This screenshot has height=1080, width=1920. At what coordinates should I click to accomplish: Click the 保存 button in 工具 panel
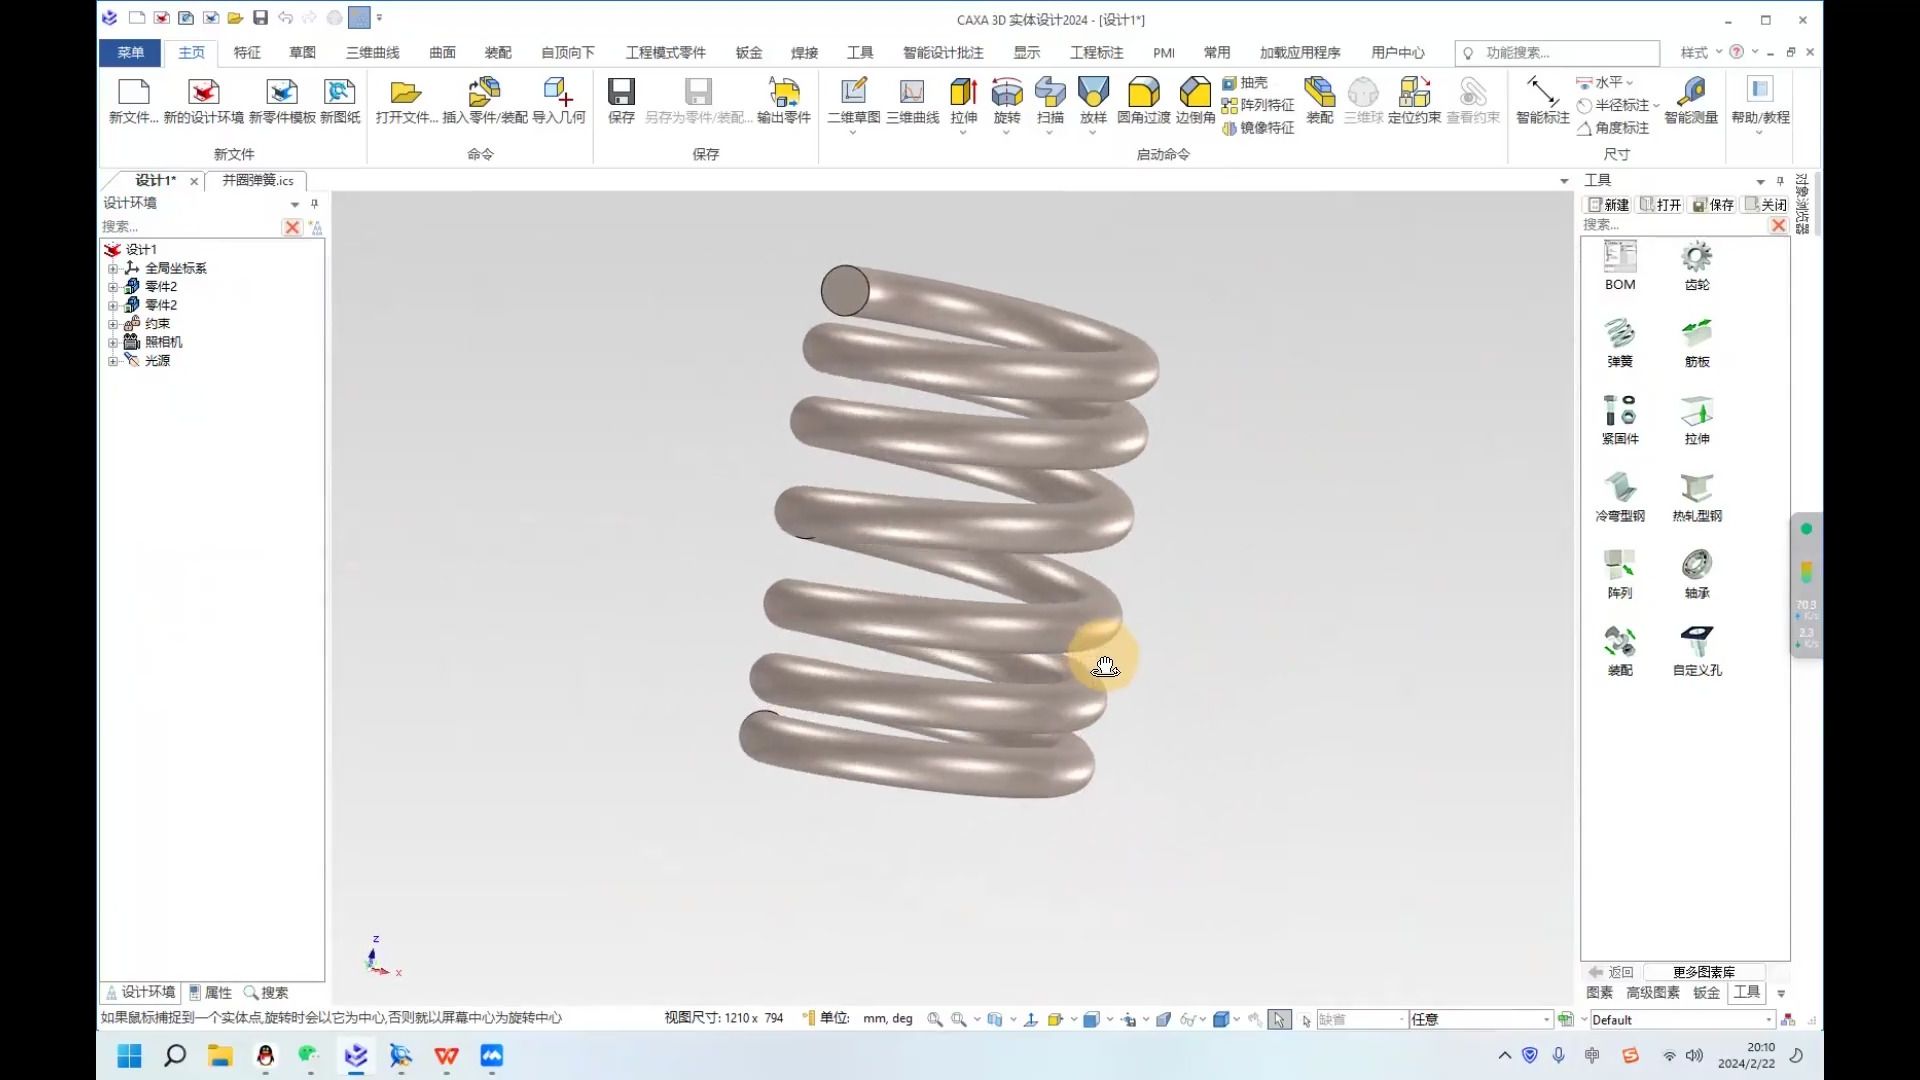pyautogui.click(x=1713, y=204)
